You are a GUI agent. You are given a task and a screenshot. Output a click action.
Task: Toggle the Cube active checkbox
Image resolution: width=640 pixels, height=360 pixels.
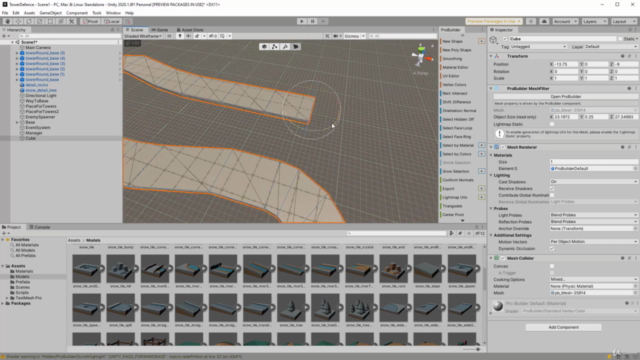click(x=505, y=39)
